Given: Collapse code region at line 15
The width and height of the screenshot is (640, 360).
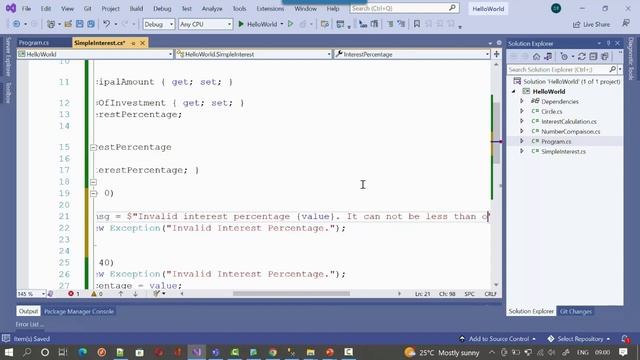Looking at the screenshot, I should point(93,147).
